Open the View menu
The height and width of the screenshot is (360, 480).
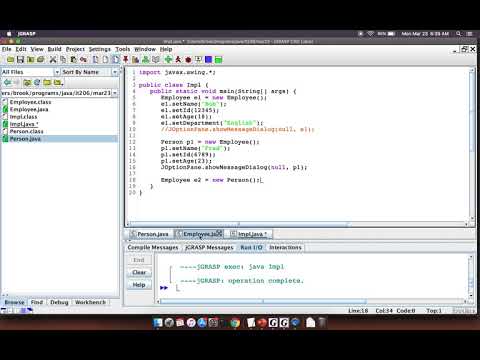37,49
